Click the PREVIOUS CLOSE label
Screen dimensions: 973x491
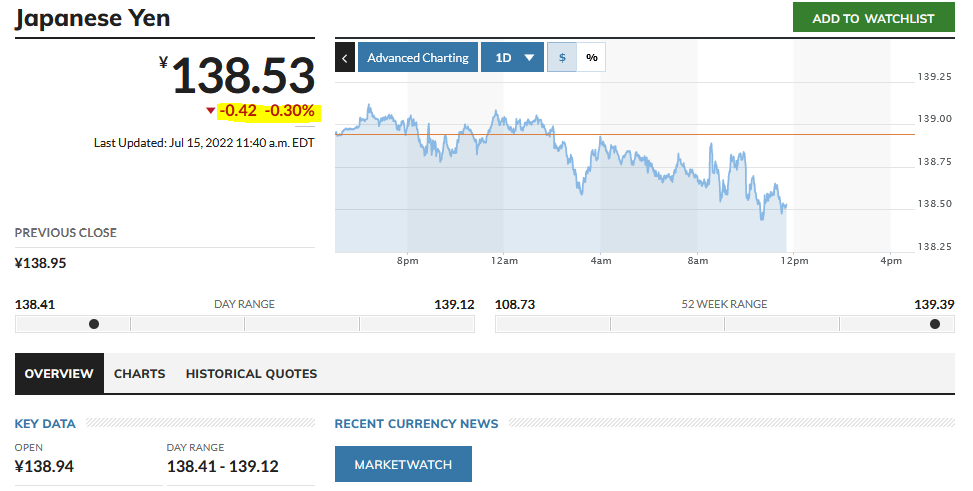(66, 233)
